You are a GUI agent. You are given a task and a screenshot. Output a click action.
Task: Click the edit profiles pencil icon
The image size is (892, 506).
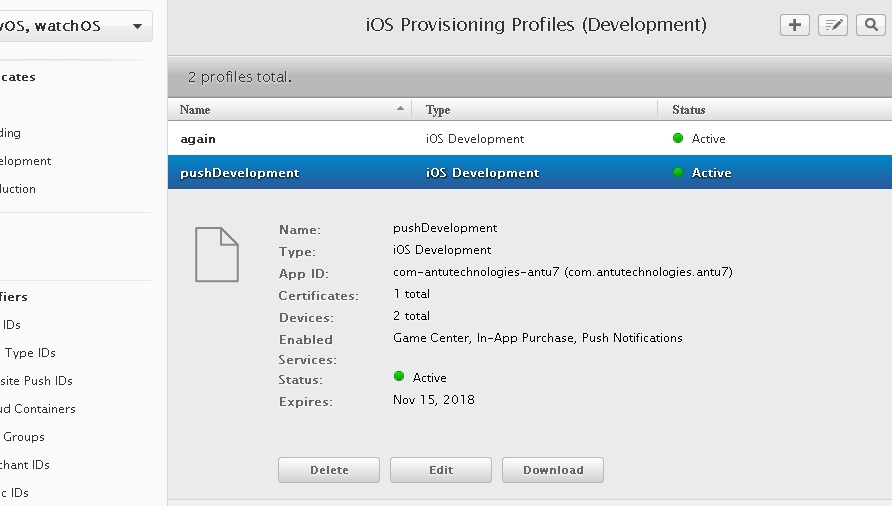(x=832, y=25)
